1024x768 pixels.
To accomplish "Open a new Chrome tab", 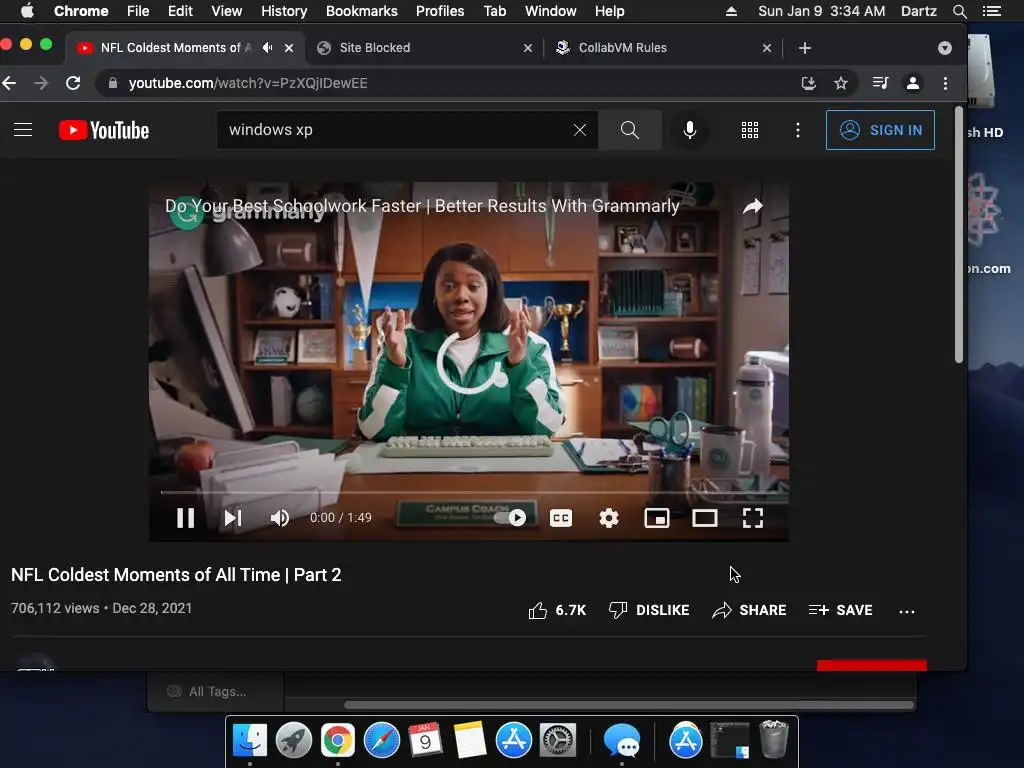I will click(805, 48).
